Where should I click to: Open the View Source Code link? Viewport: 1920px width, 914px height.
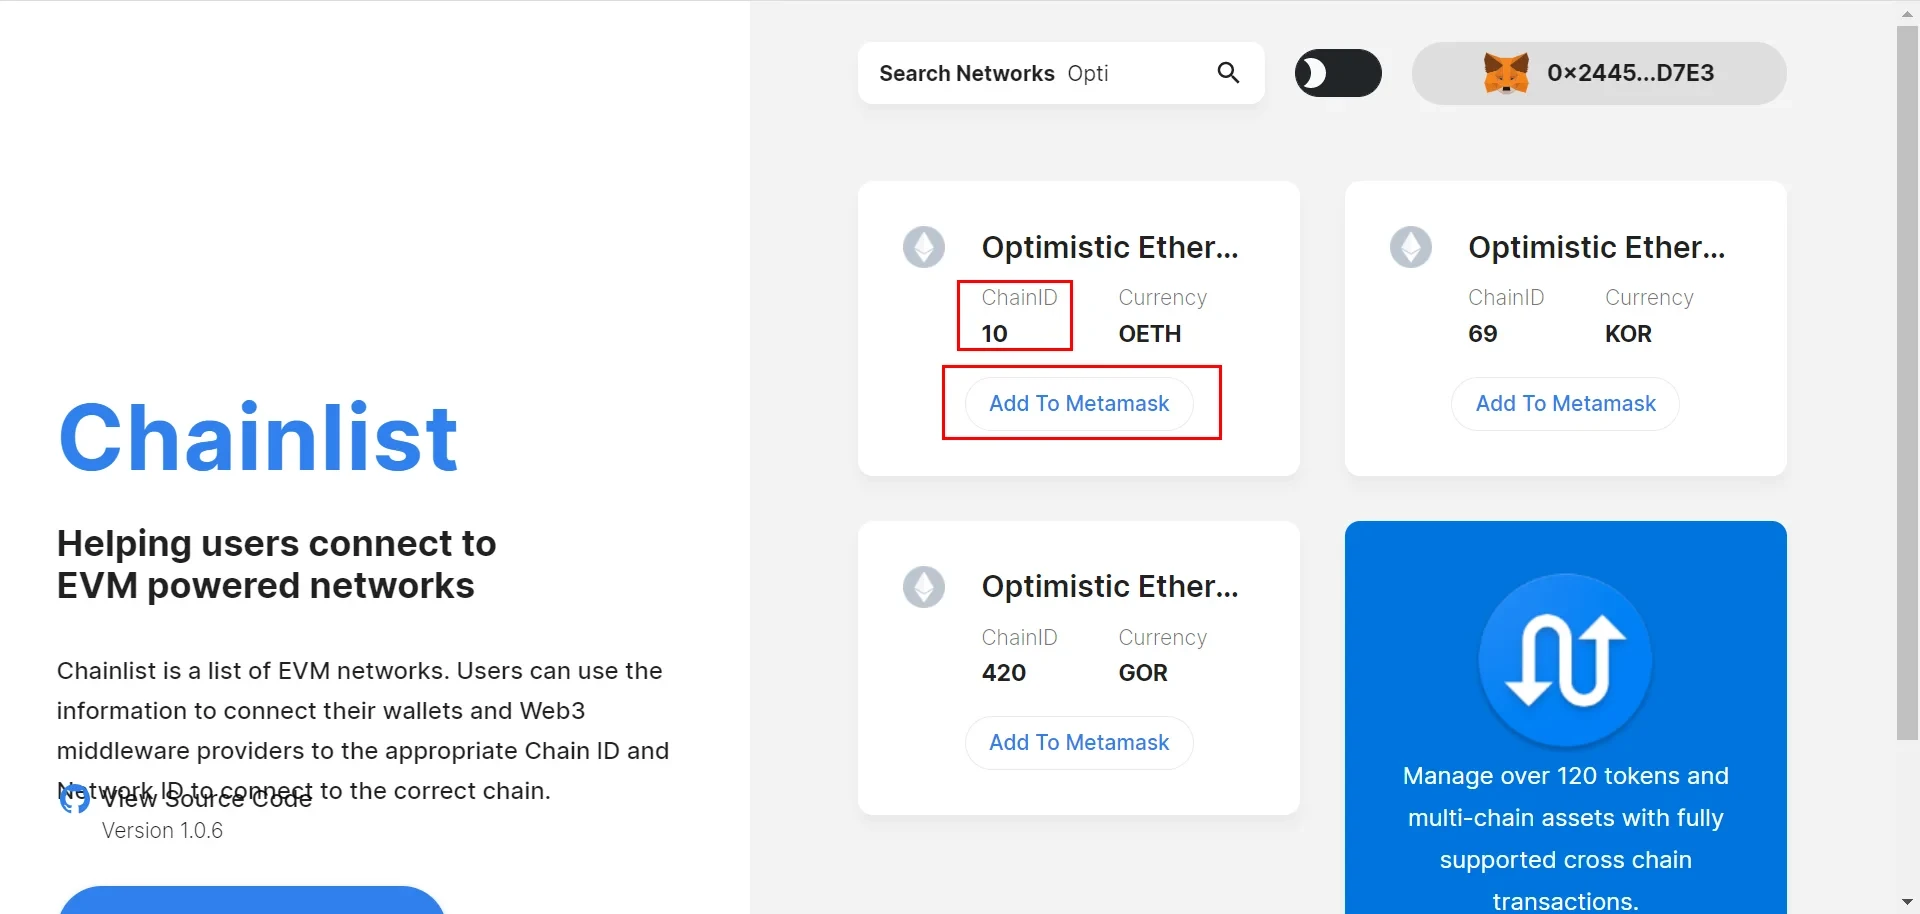pos(207,800)
